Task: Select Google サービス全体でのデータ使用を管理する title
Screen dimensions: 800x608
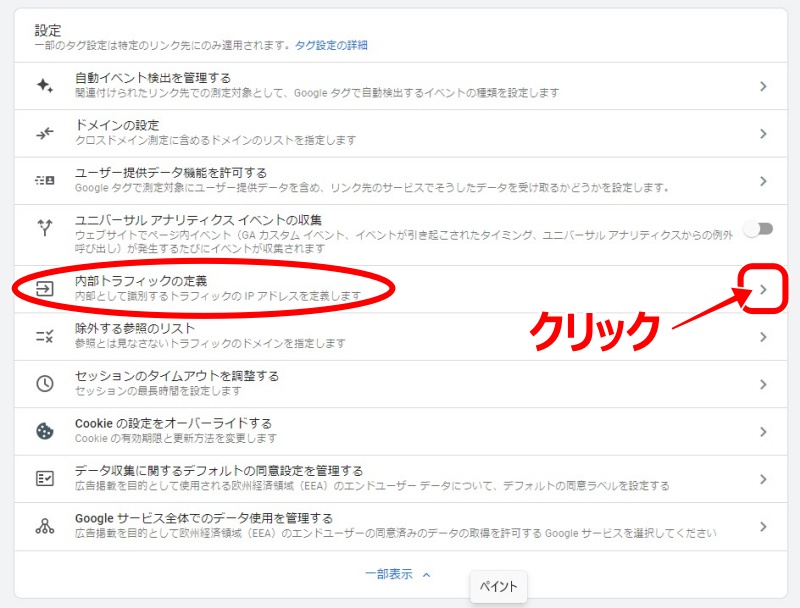Action: click(x=204, y=518)
